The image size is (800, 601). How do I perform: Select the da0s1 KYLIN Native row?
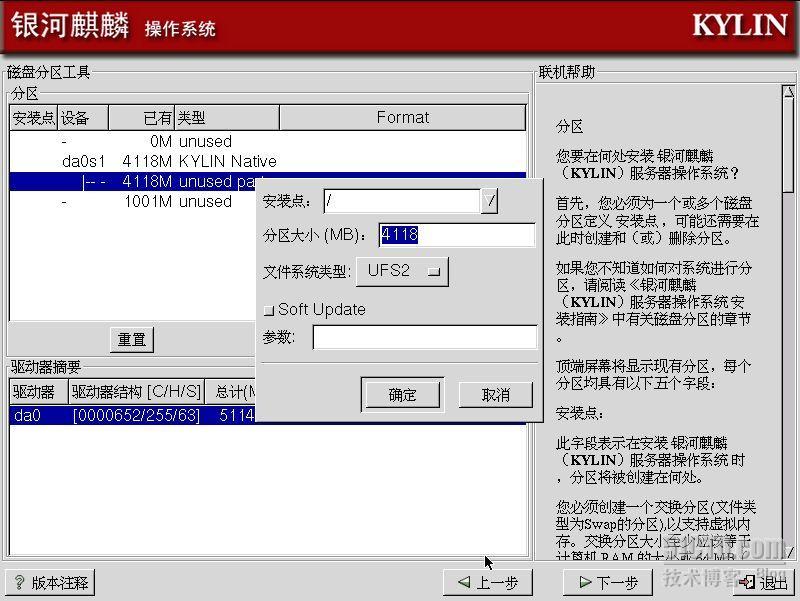[x=267, y=161]
